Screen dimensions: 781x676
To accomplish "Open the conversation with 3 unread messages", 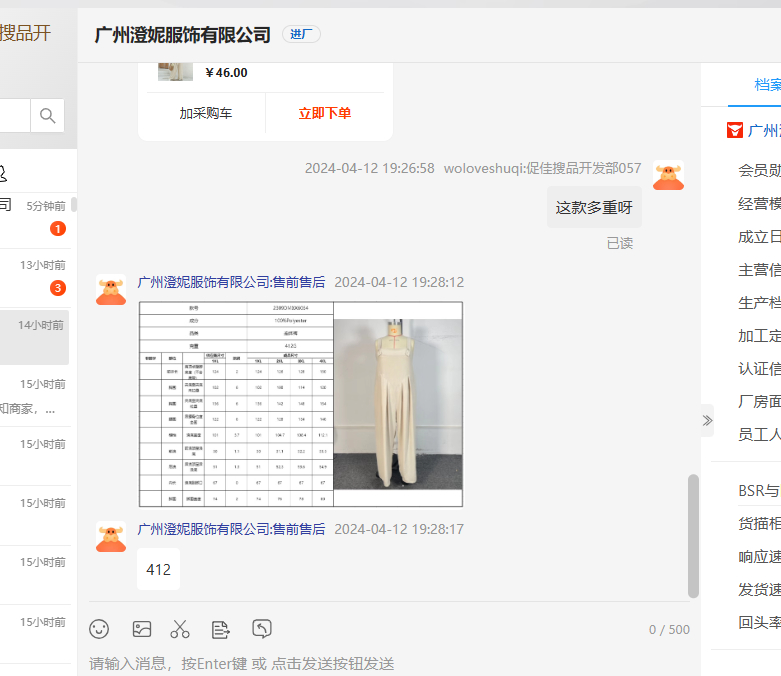I will [x=36, y=277].
